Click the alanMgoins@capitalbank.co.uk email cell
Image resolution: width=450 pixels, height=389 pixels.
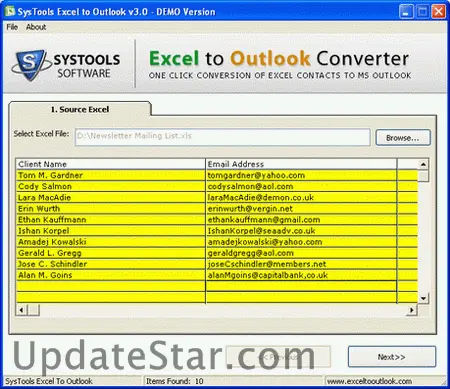tap(301, 275)
